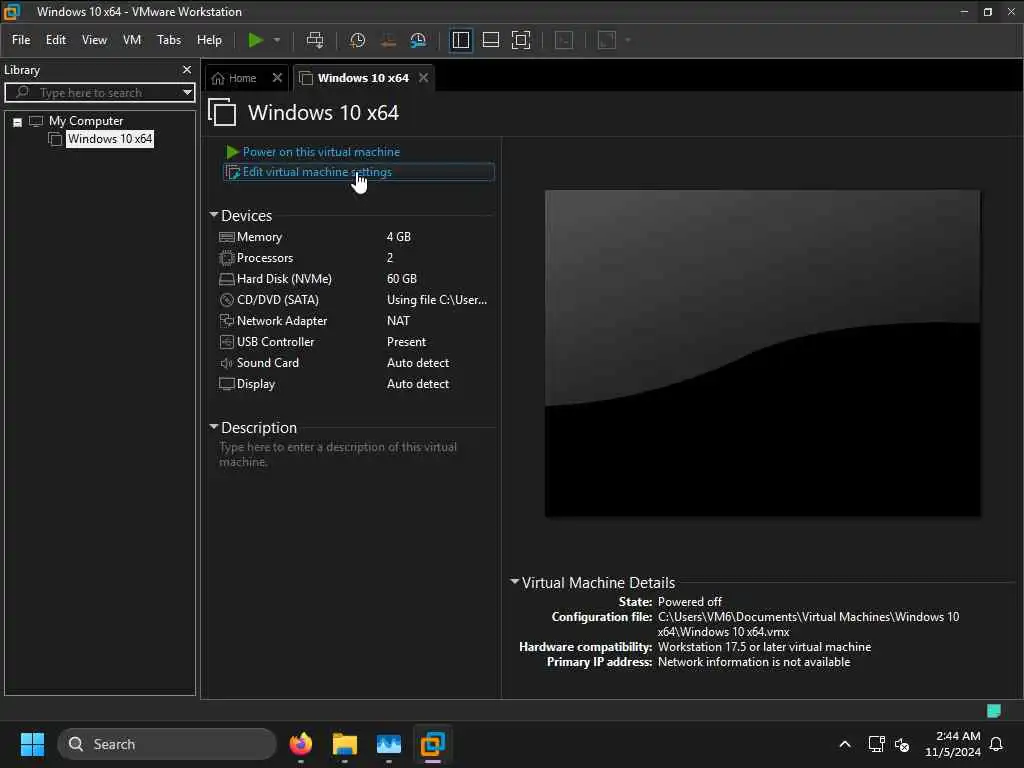Screen dimensions: 1024x768
Task: Click the 4 GB memory value
Action: [398, 237]
